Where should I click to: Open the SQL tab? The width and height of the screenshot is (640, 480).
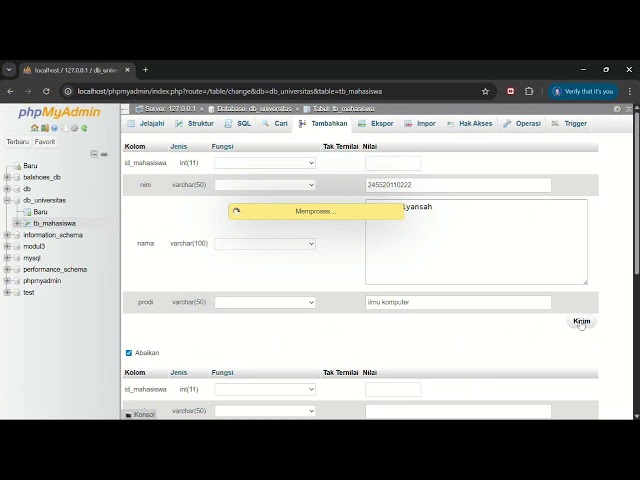tap(238, 124)
